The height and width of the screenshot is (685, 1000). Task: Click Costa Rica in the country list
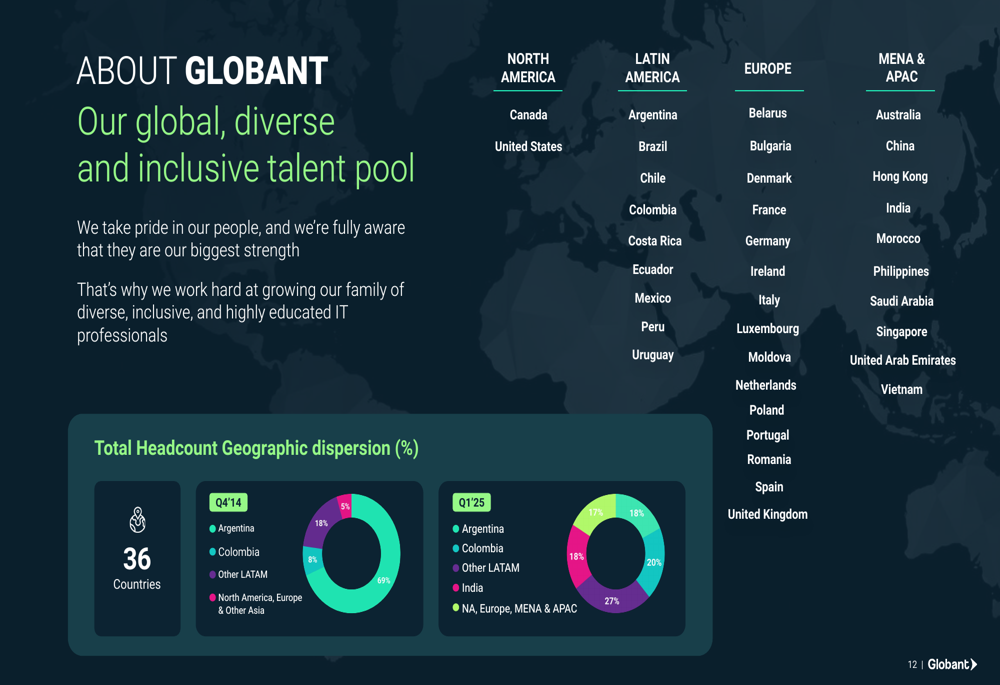[x=654, y=240]
